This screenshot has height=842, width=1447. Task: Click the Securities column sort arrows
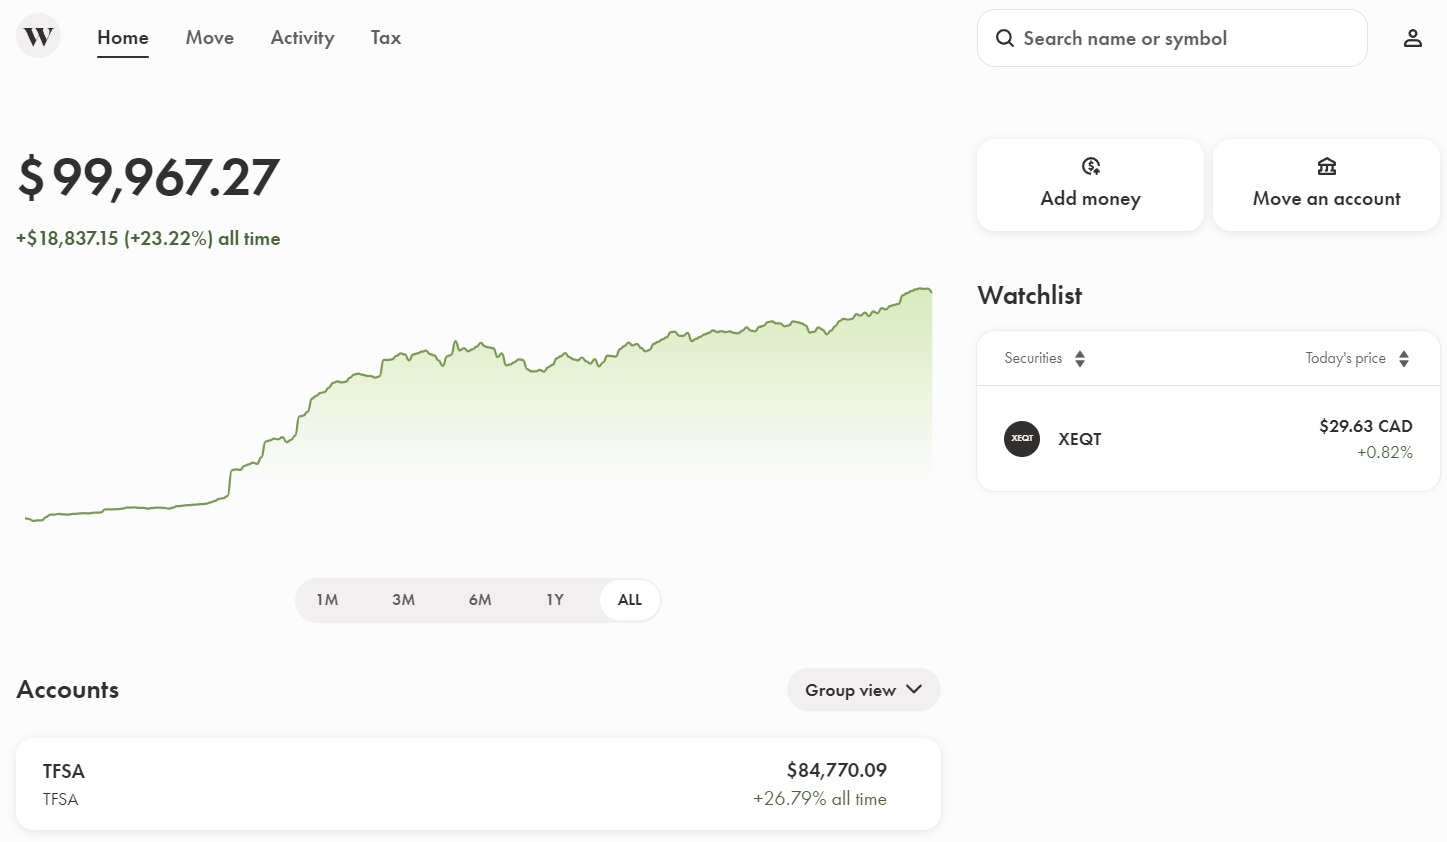[x=1080, y=357]
